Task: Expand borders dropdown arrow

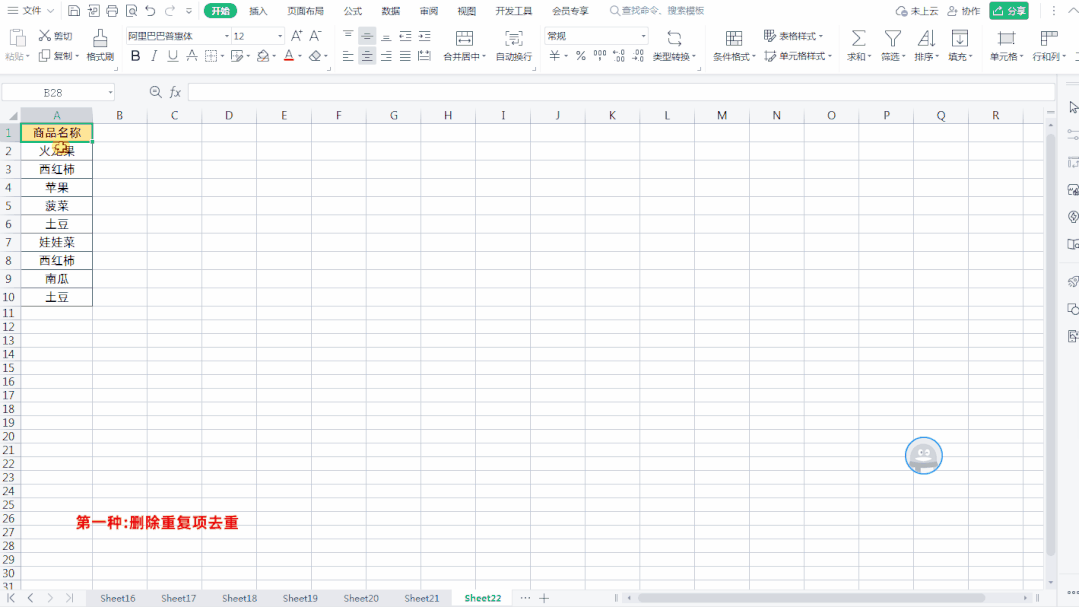Action: [x=222, y=56]
